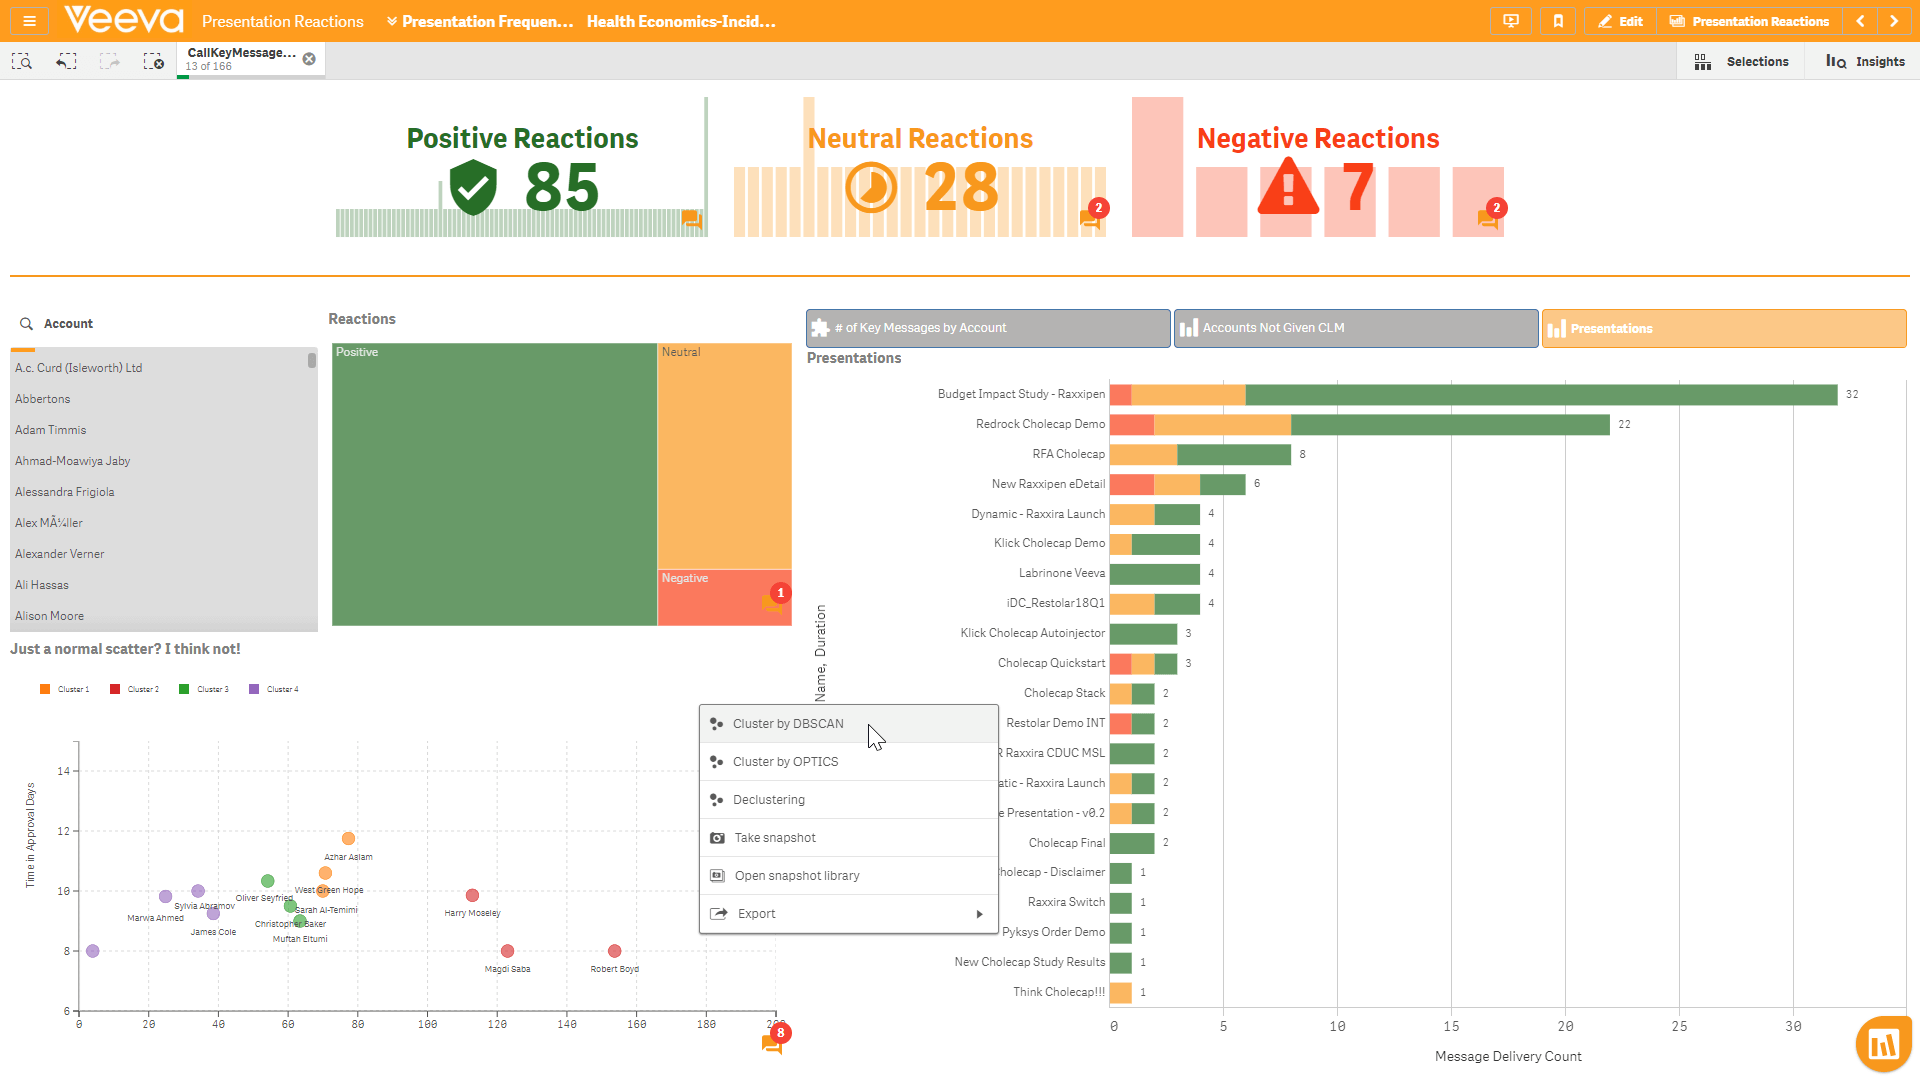Go to the next sheet

(x=1894, y=21)
